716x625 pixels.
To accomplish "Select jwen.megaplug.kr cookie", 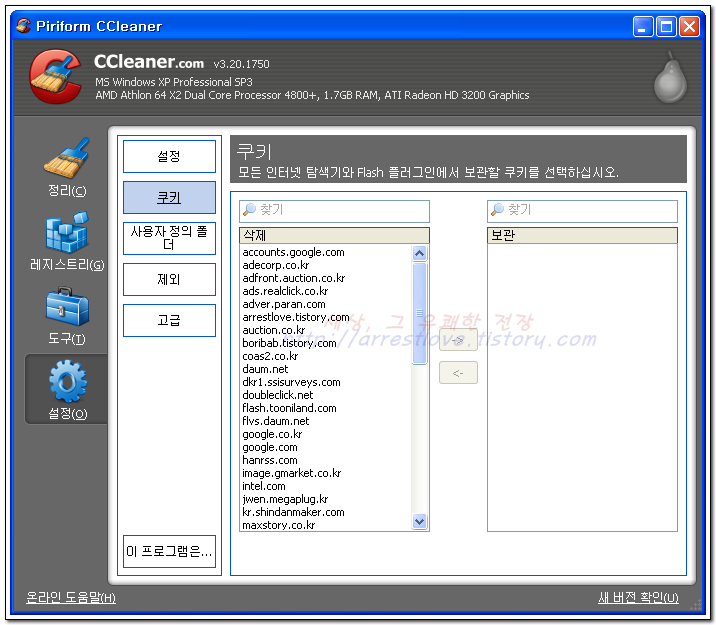I will pos(285,499).
